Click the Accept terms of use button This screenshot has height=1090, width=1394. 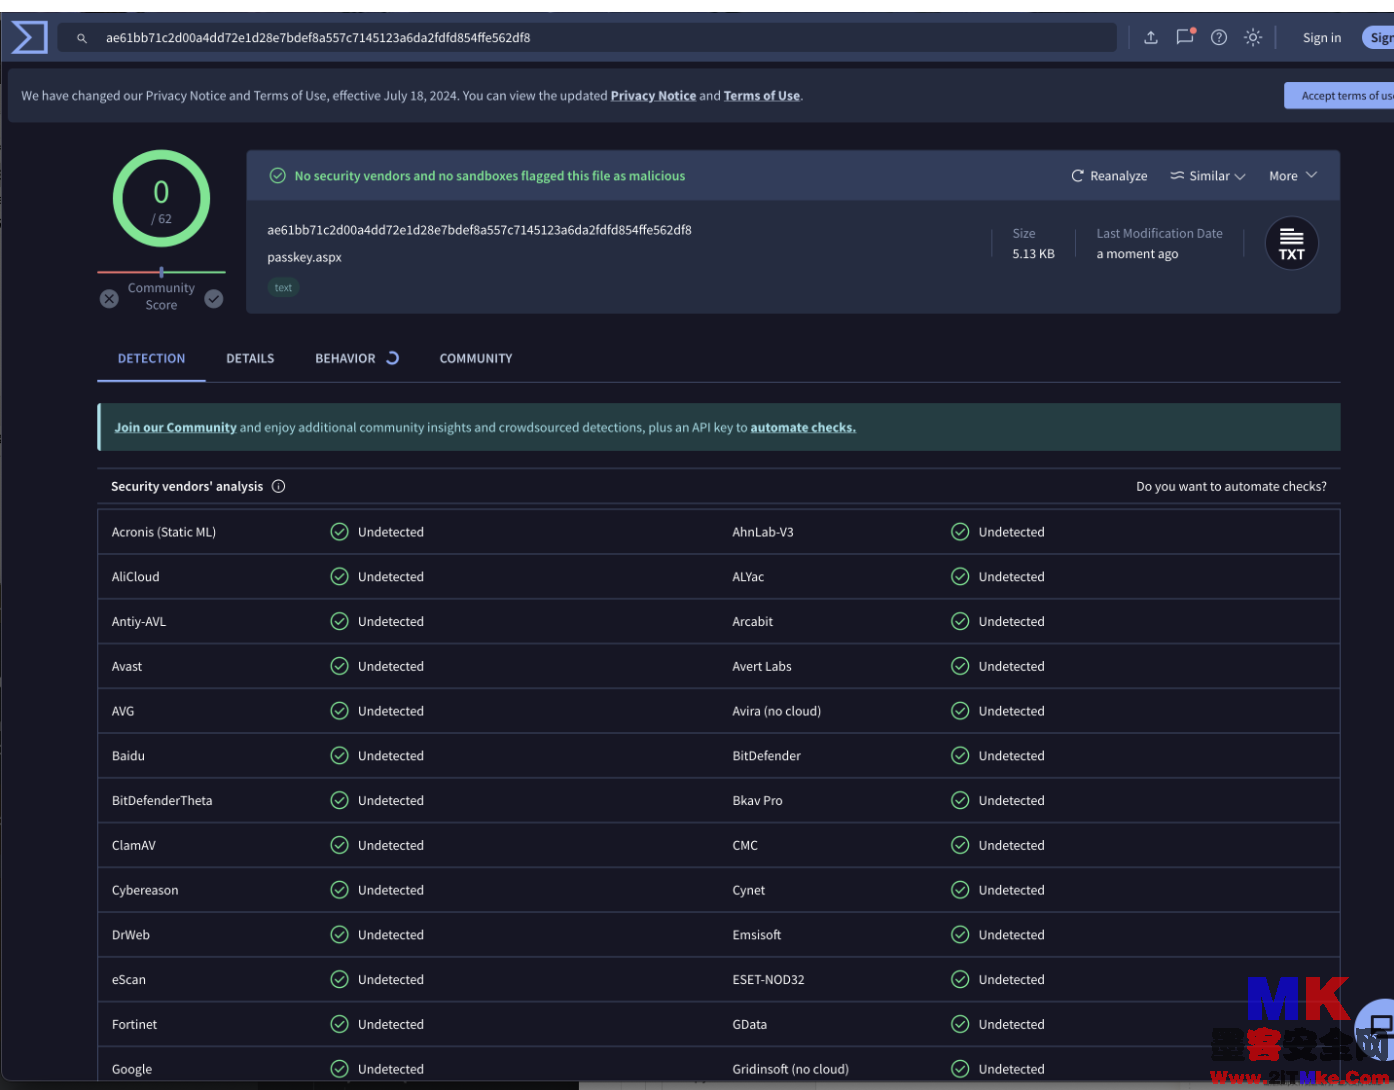click(1339, 96)
